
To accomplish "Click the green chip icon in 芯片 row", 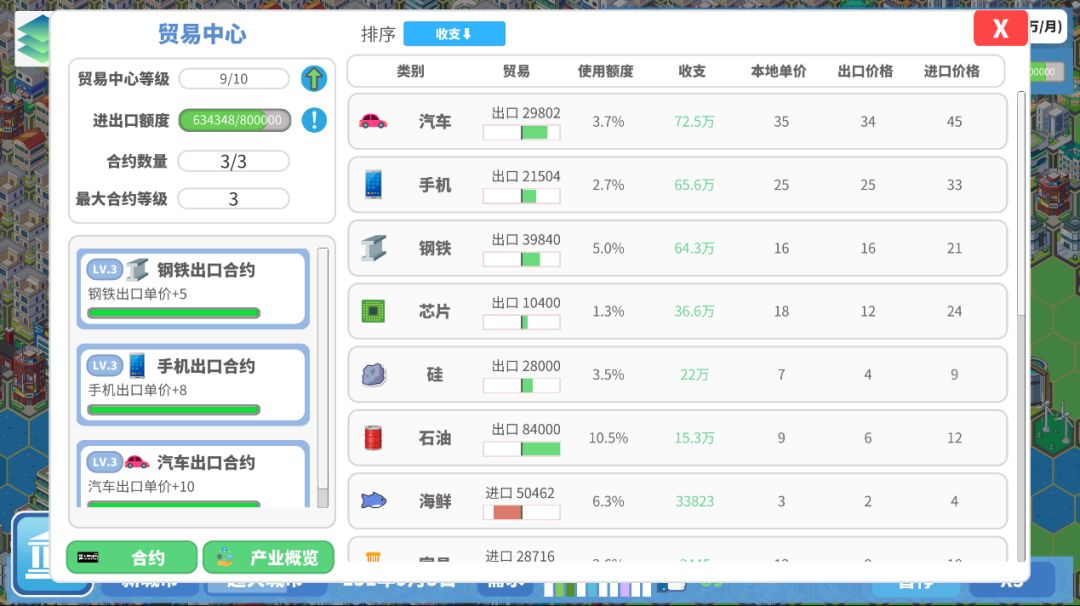I will click(x=373, y=311).
